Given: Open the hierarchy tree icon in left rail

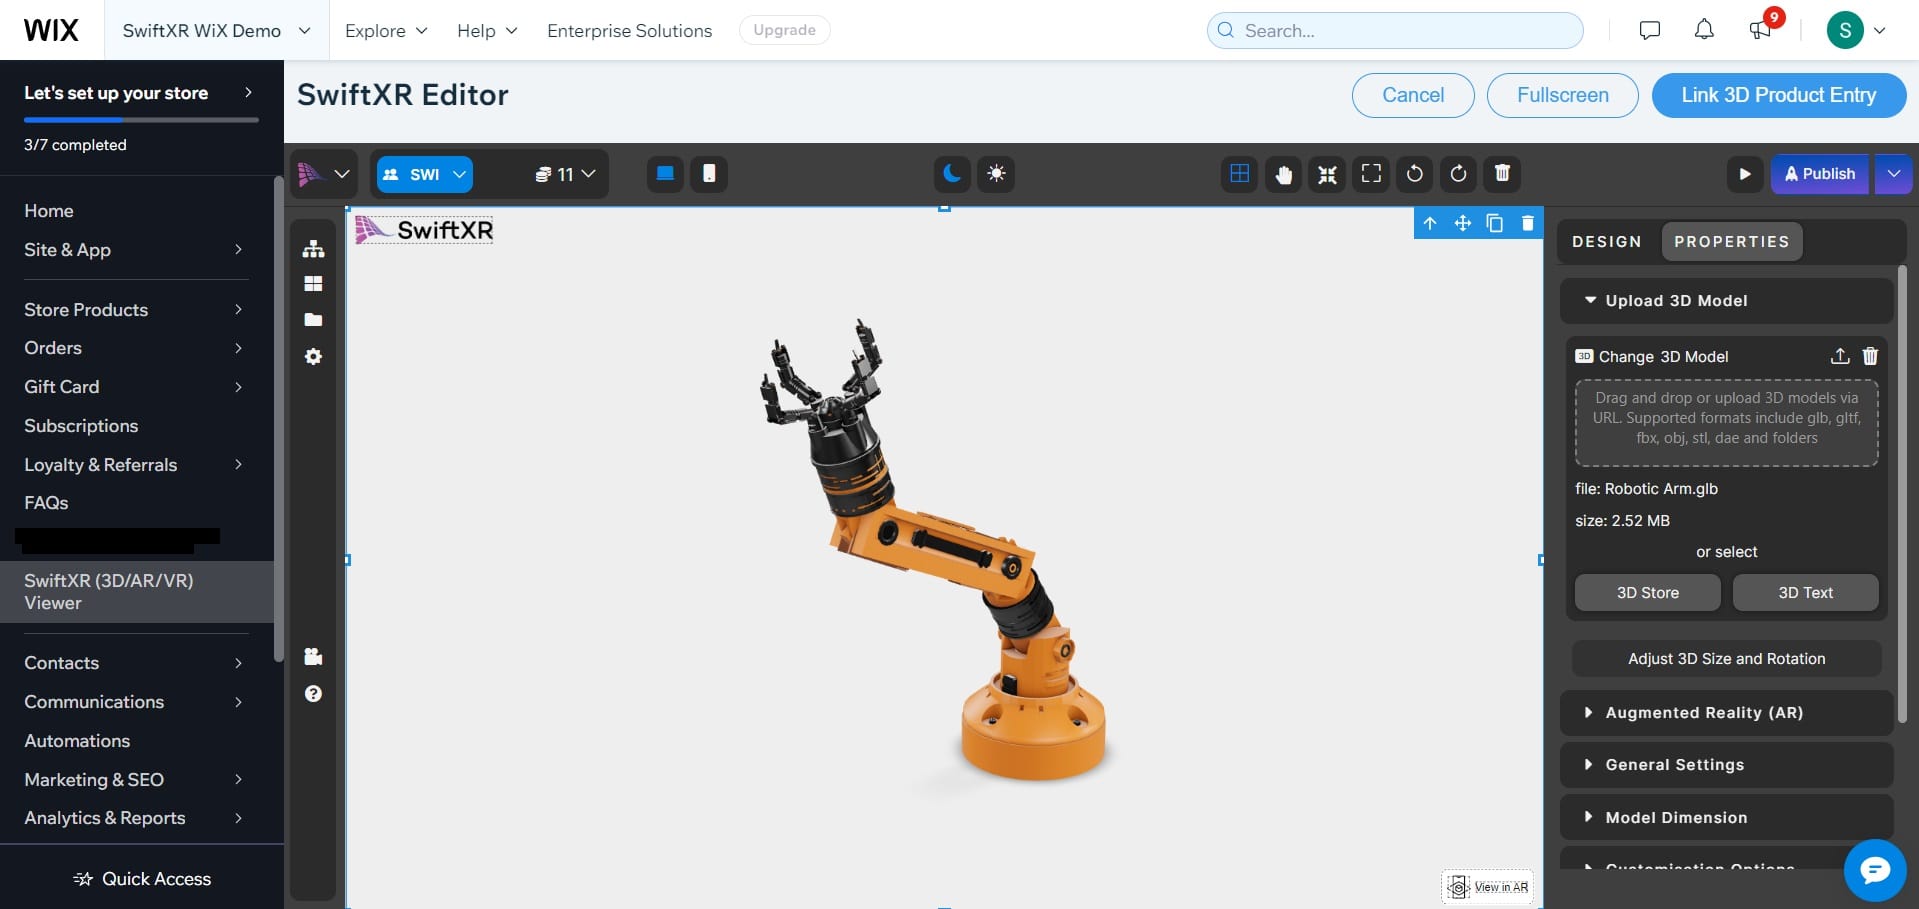Looking at the screenshot, I should coord(313,249).
